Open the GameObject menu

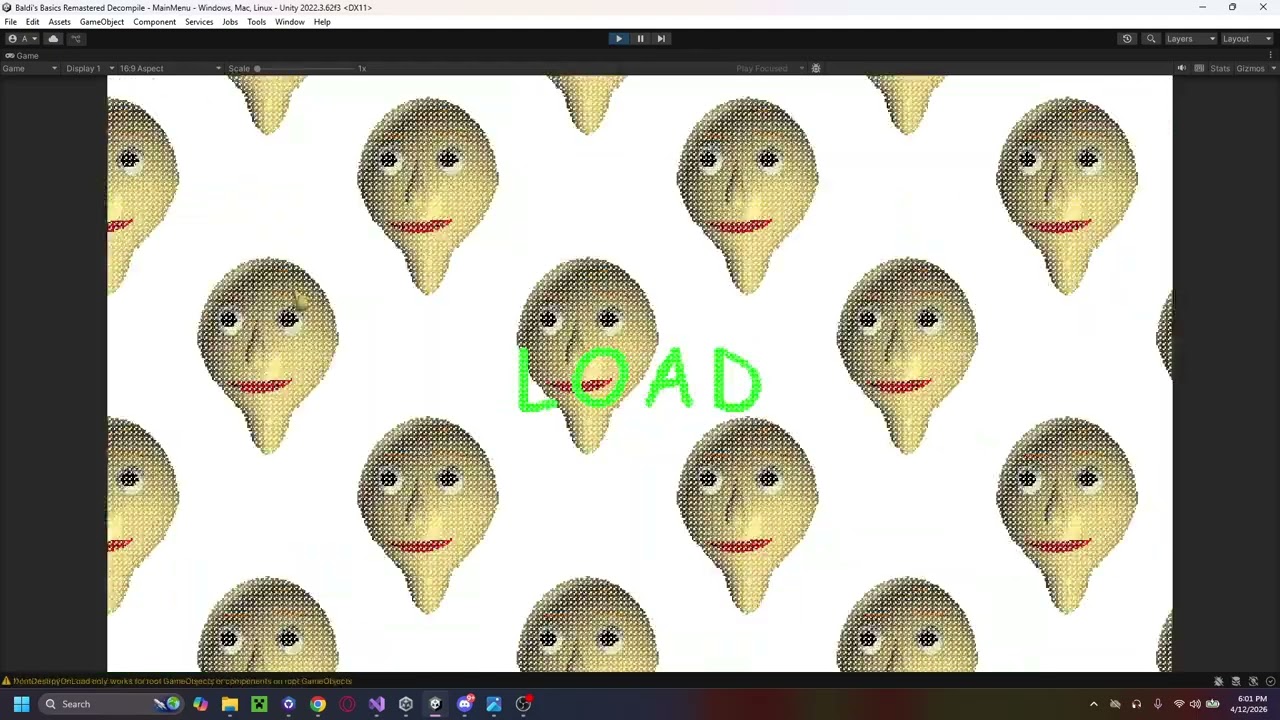coord(102,22)
